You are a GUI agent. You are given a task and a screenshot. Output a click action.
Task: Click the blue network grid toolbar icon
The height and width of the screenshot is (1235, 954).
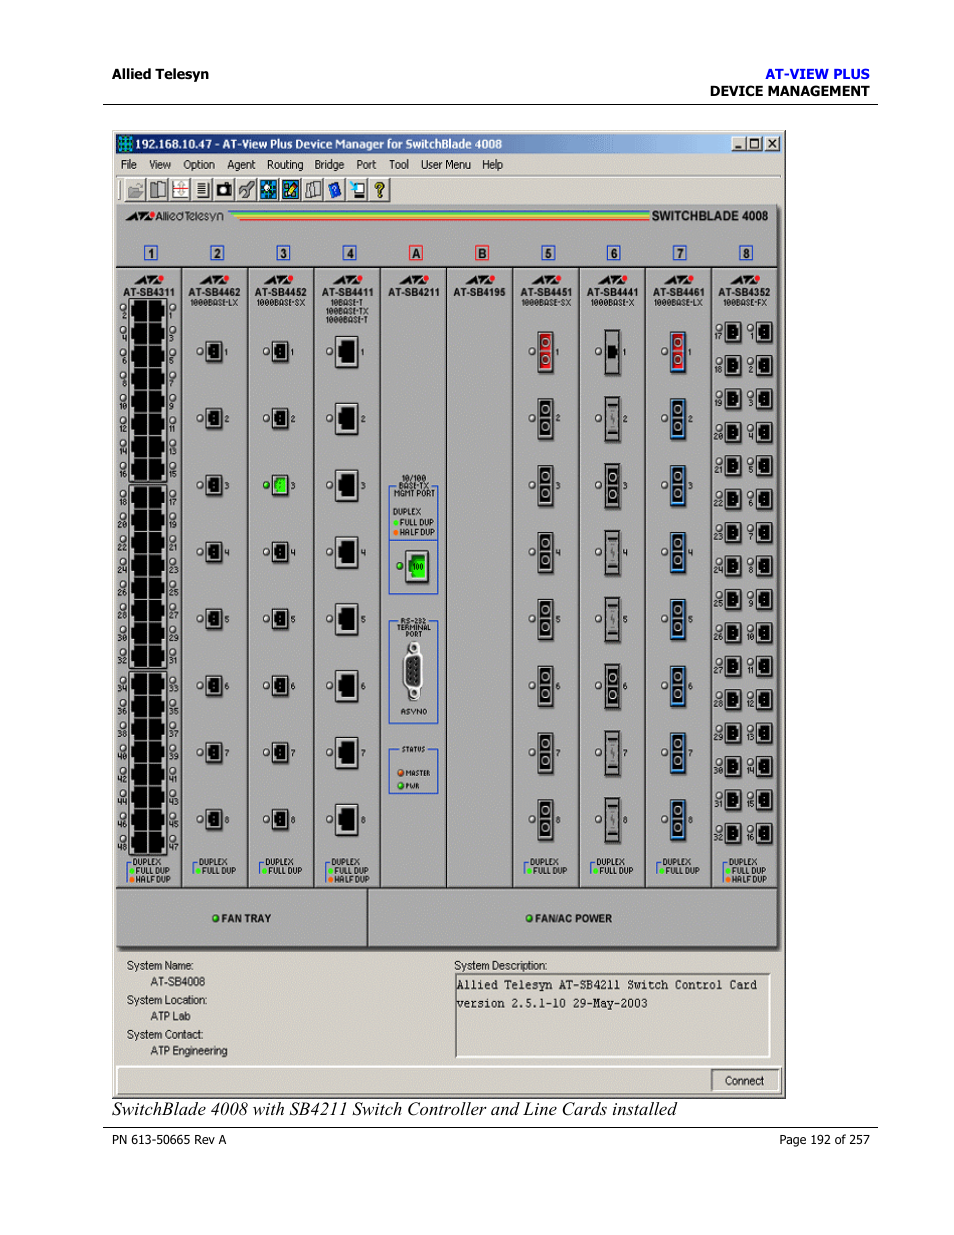[268, 190]
